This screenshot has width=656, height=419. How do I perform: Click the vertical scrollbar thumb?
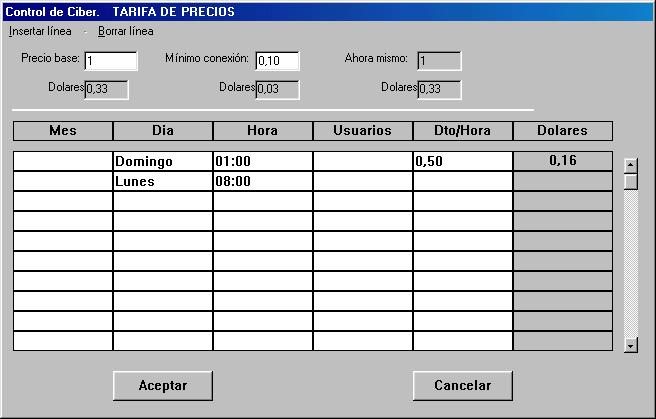point(630,182)
